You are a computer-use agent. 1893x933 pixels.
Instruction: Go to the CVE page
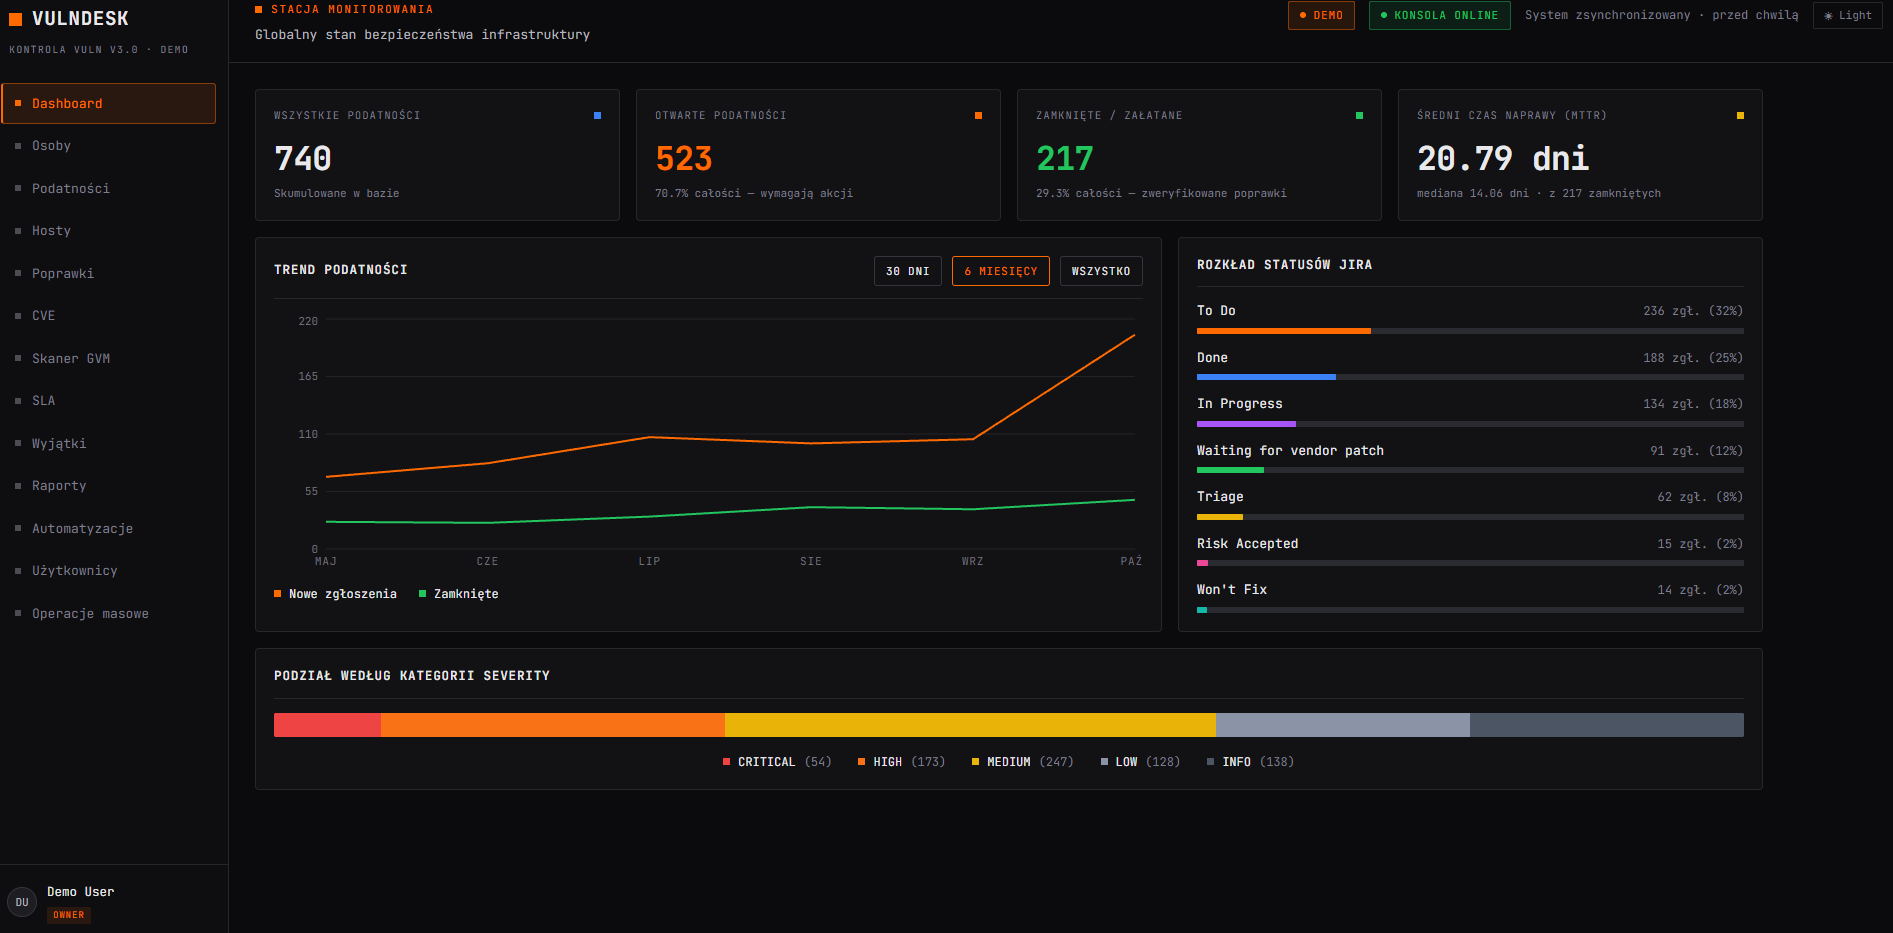109,316
